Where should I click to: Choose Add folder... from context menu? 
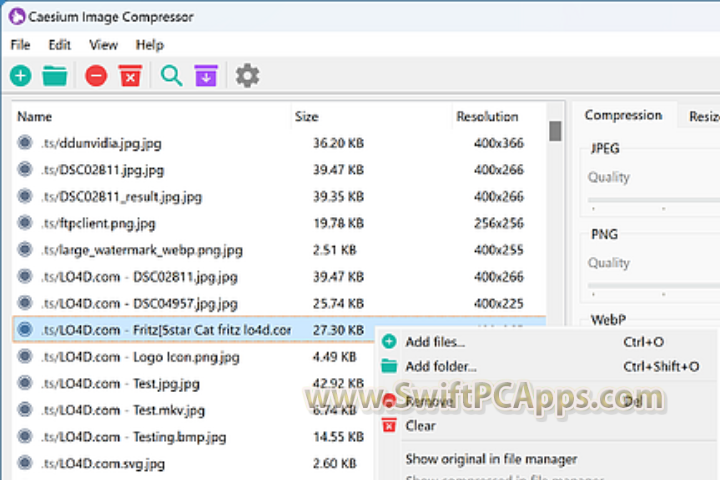click(x=441, y=366)
